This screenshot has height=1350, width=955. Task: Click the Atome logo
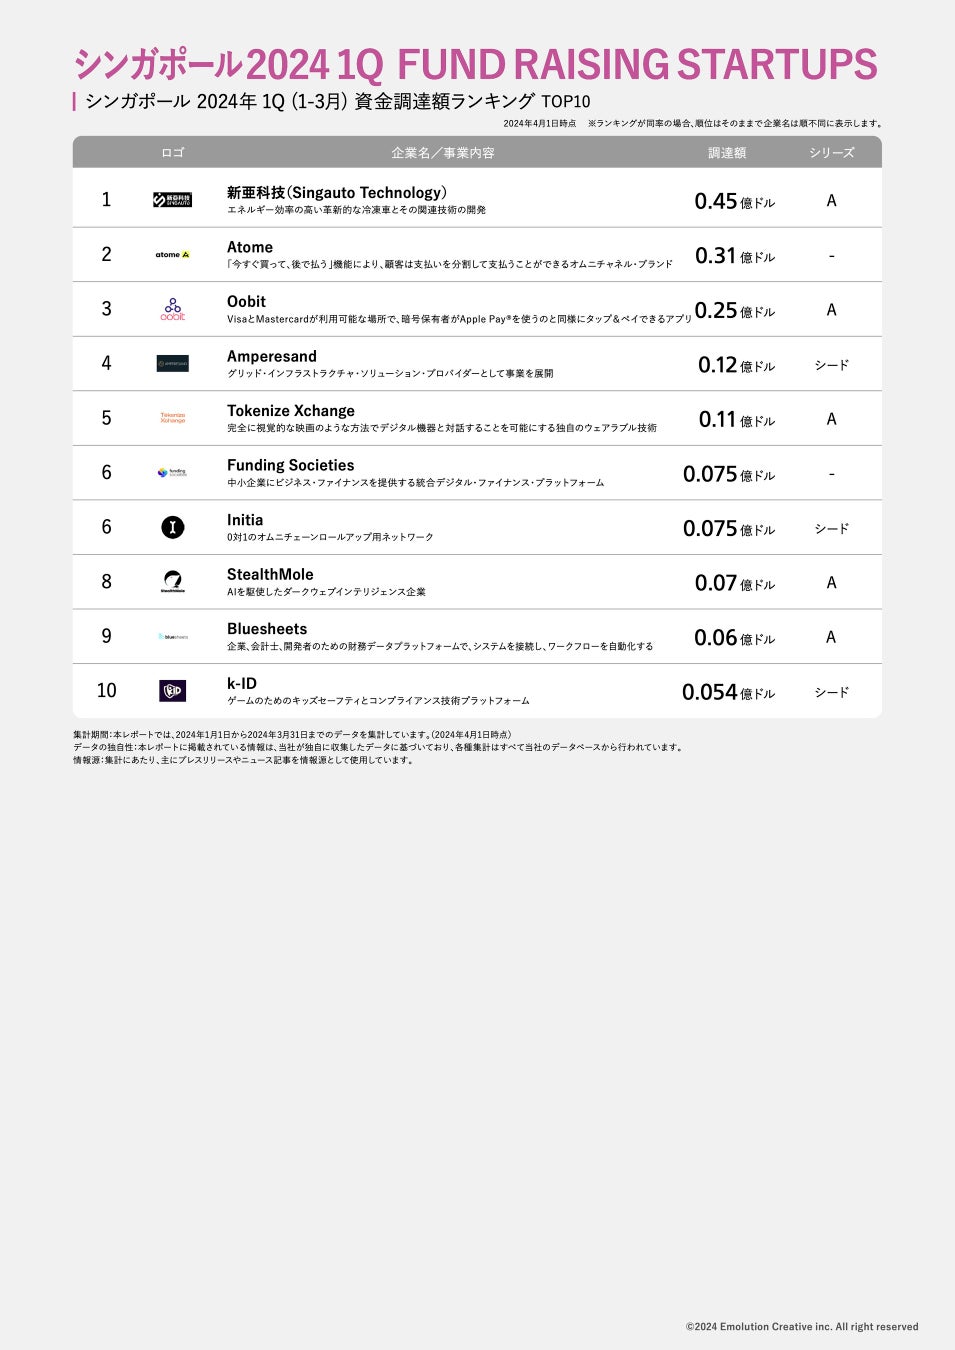pos(172,255)
